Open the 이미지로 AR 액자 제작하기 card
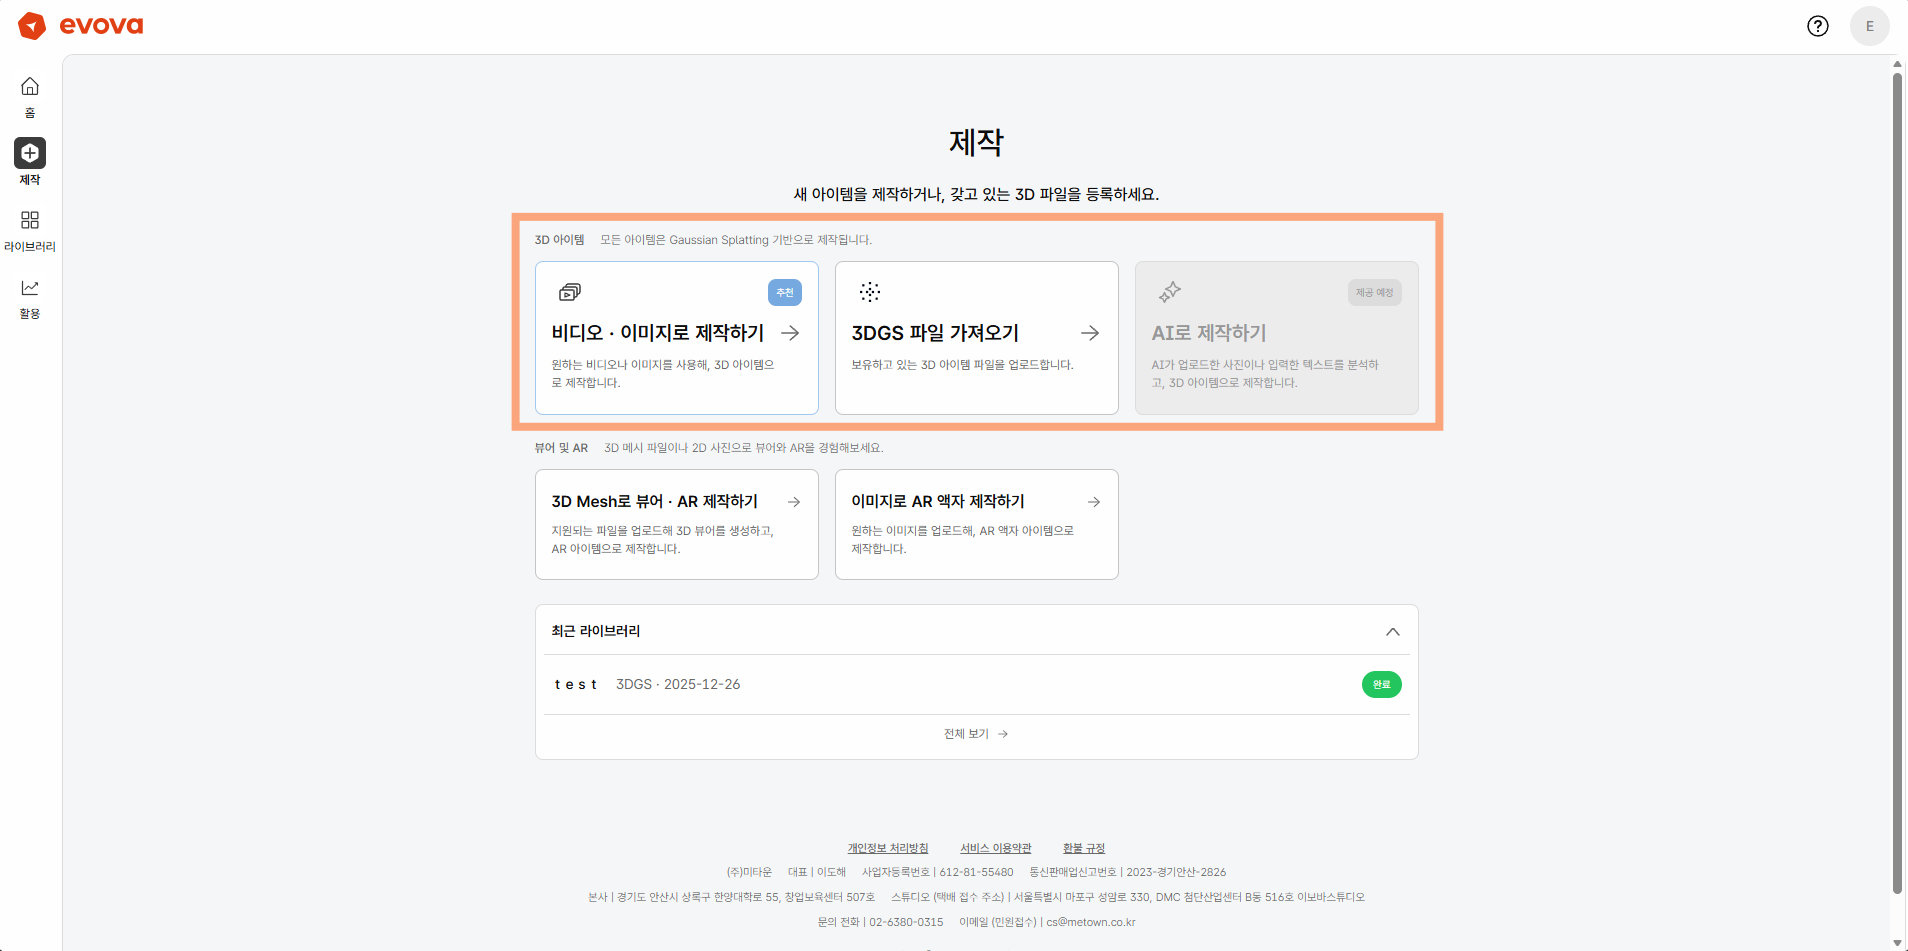This screenshot has height=951, width=1908. [976, 524]
